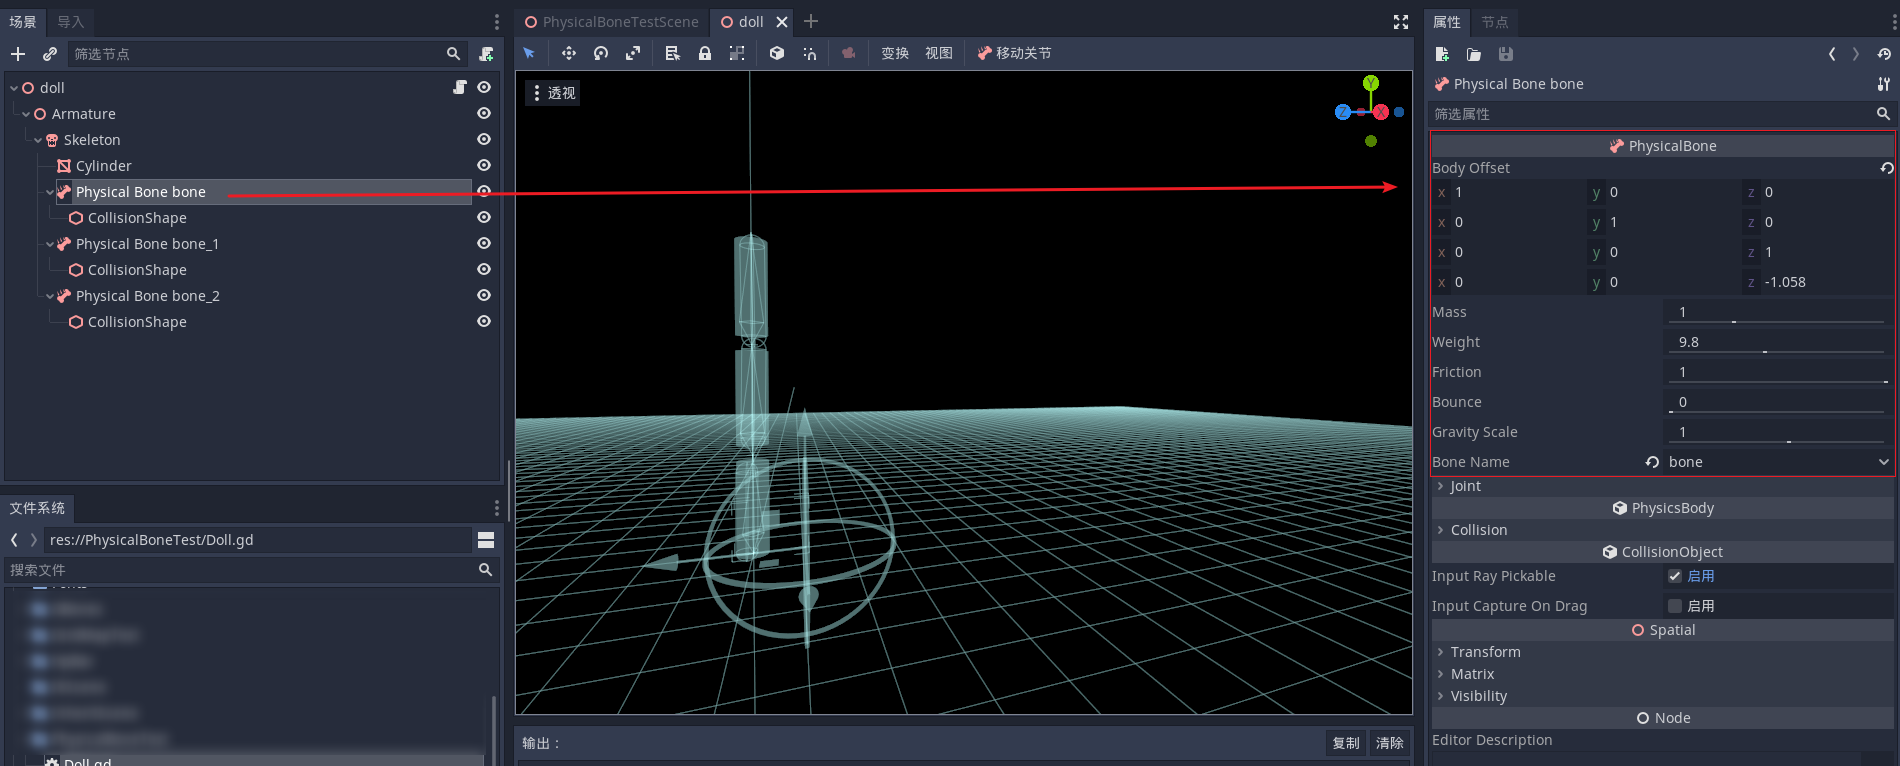Toggle snap mode icon
Viewport: 1900px width, 766px height.
[809, 53]
